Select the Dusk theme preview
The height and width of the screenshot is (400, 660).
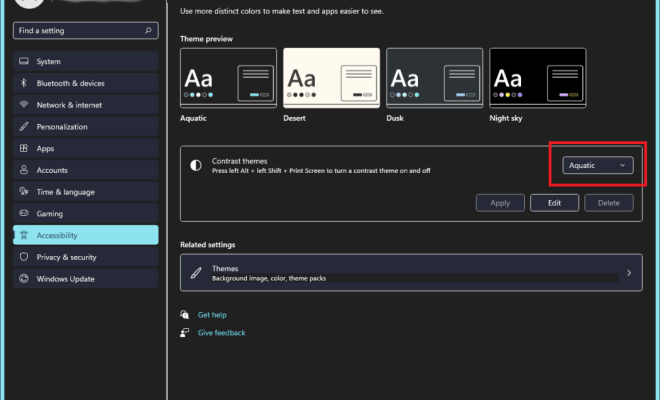435,78
